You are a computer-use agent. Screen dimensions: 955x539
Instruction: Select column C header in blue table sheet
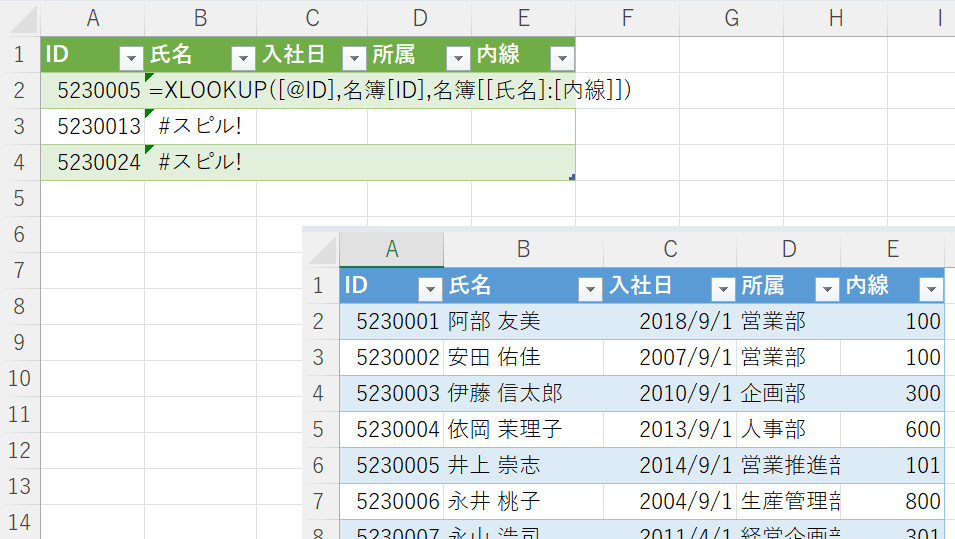click(x=670, y=249)
